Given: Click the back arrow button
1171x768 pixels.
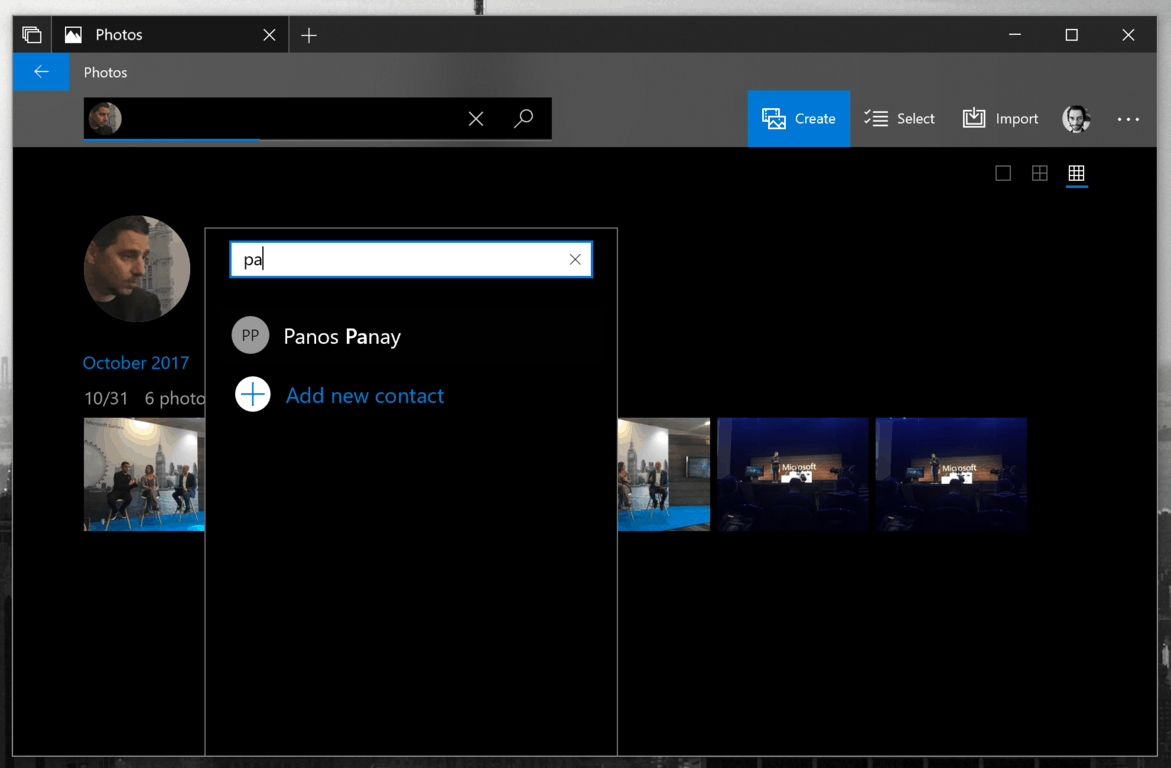Looking at the screenshot, I should pos(41,72).
